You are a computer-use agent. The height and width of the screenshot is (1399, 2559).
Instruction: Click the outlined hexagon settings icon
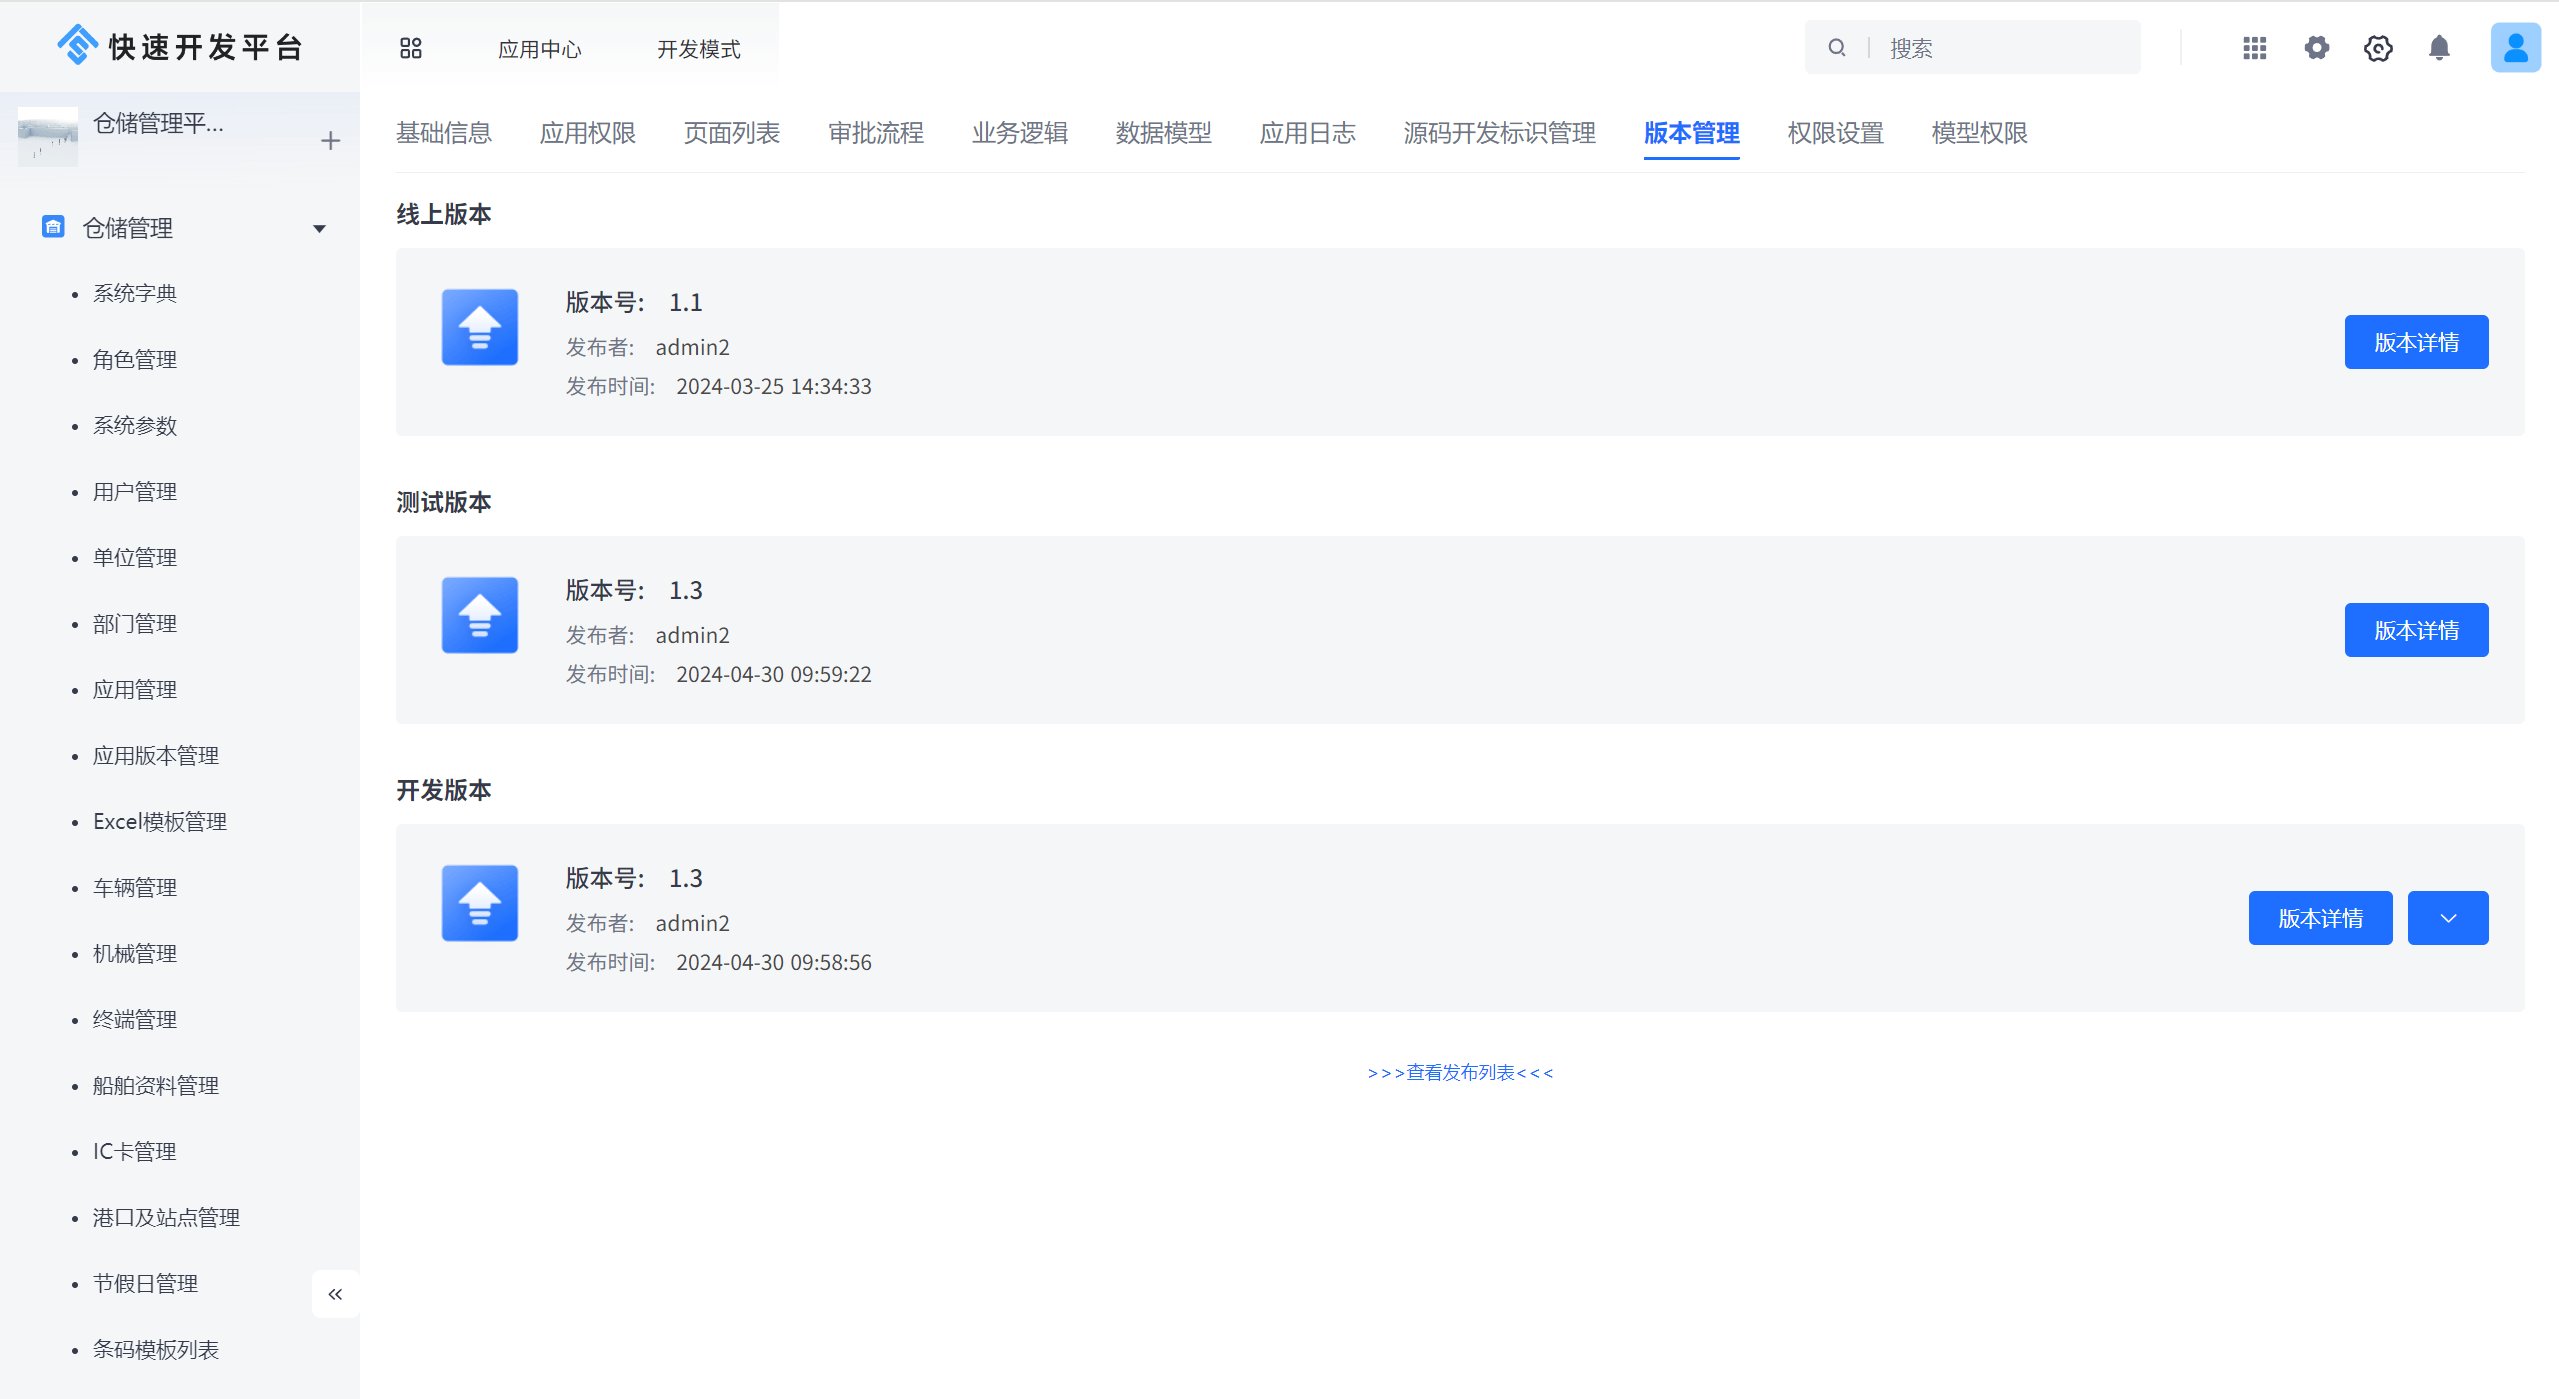2378,48
